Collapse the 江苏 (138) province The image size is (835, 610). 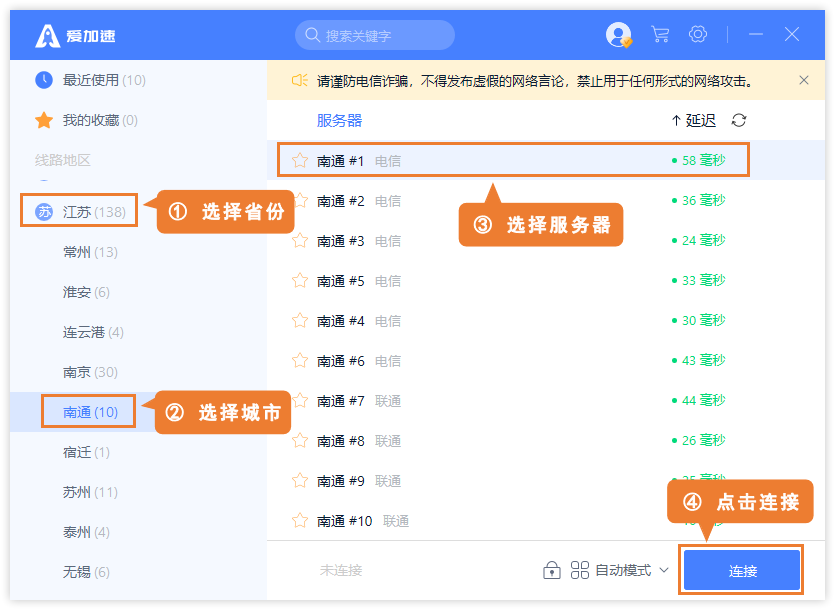tap(80, 212)
